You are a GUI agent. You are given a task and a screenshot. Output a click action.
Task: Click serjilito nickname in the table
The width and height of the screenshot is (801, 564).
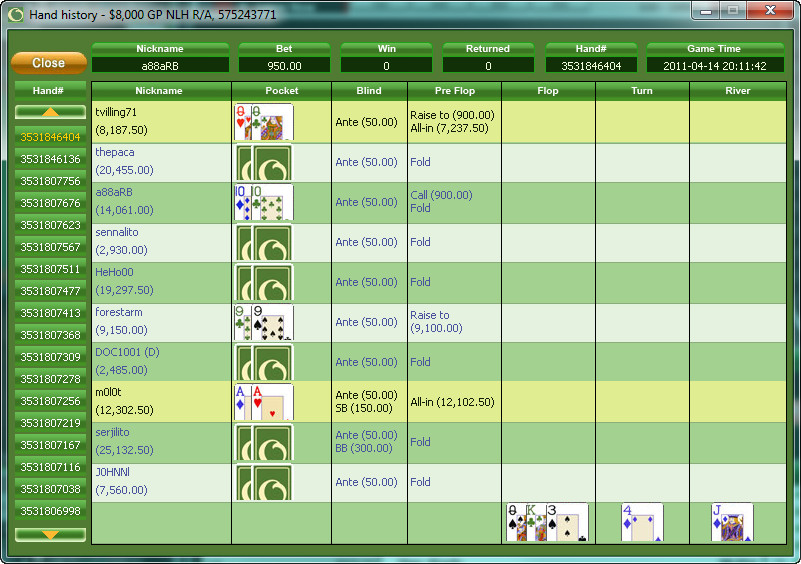point(112,432)
